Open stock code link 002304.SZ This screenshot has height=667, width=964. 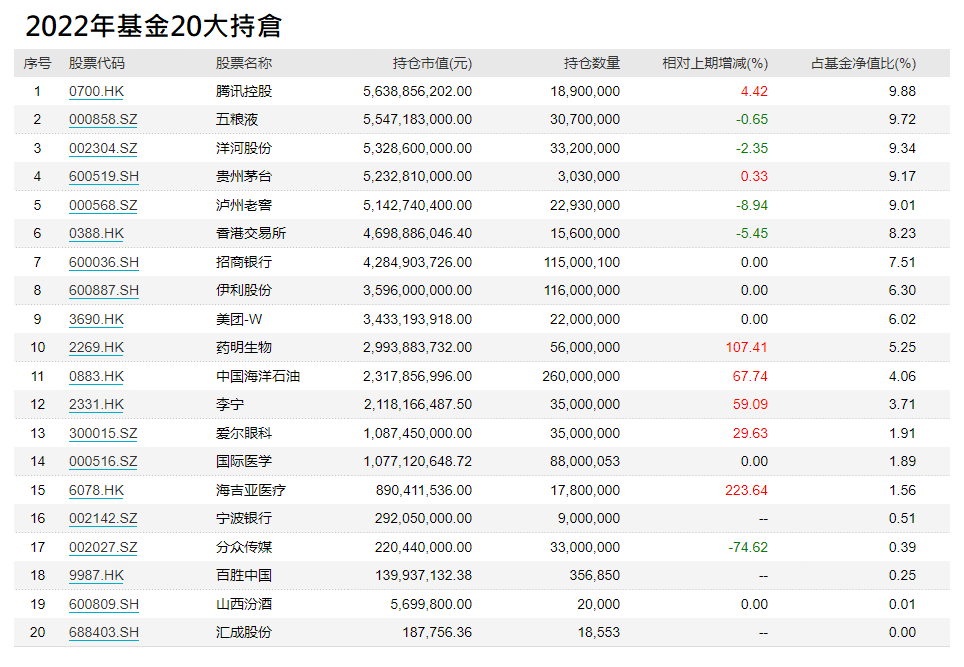point(103,149)
